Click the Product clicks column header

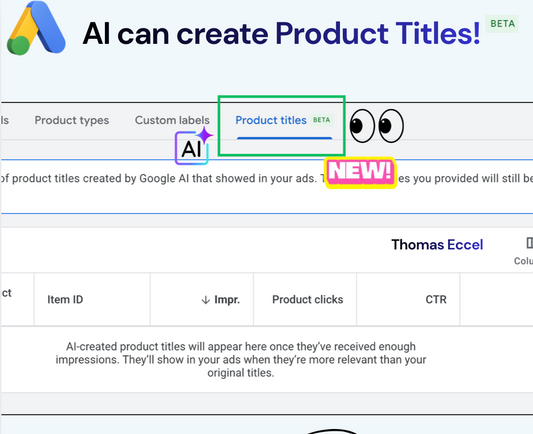(x=308, y=299)
